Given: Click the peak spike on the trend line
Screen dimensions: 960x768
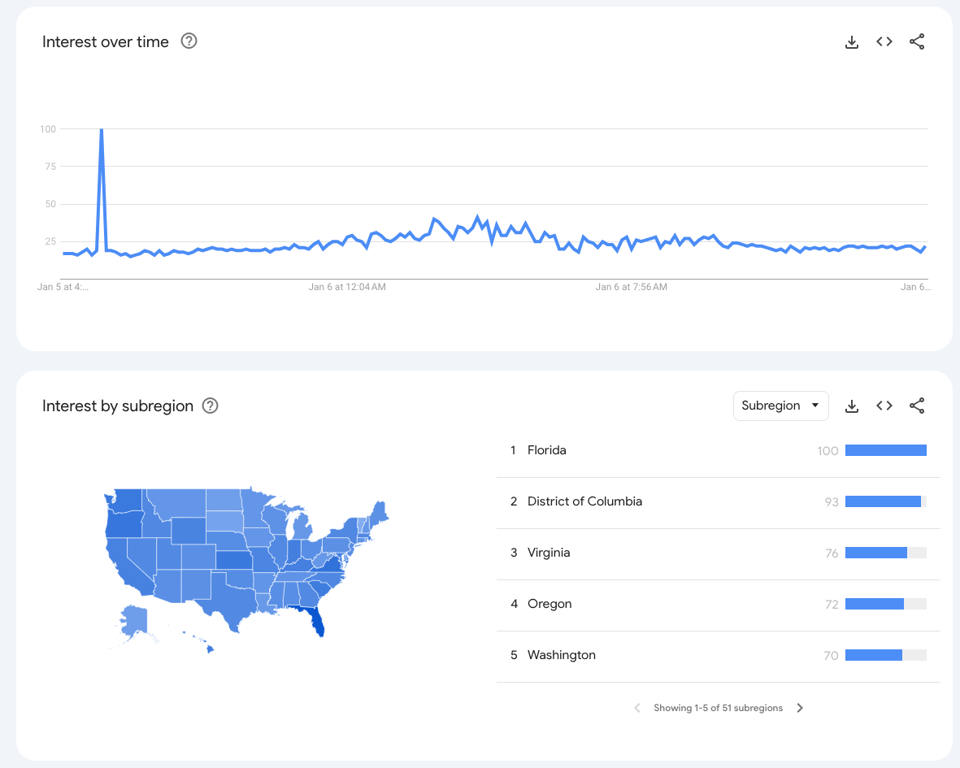Looking at the screenshot, I should coord(101,130).
